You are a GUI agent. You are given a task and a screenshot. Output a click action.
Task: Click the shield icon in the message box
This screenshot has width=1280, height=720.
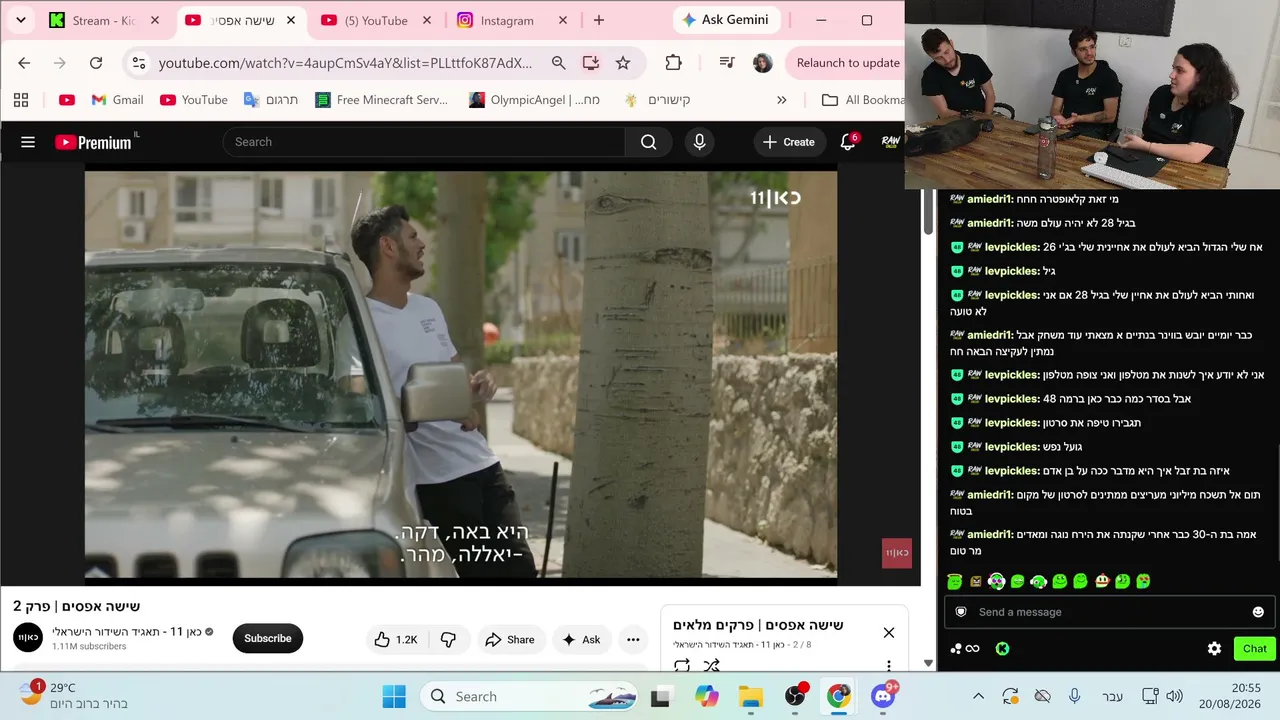tap(961, 612)
